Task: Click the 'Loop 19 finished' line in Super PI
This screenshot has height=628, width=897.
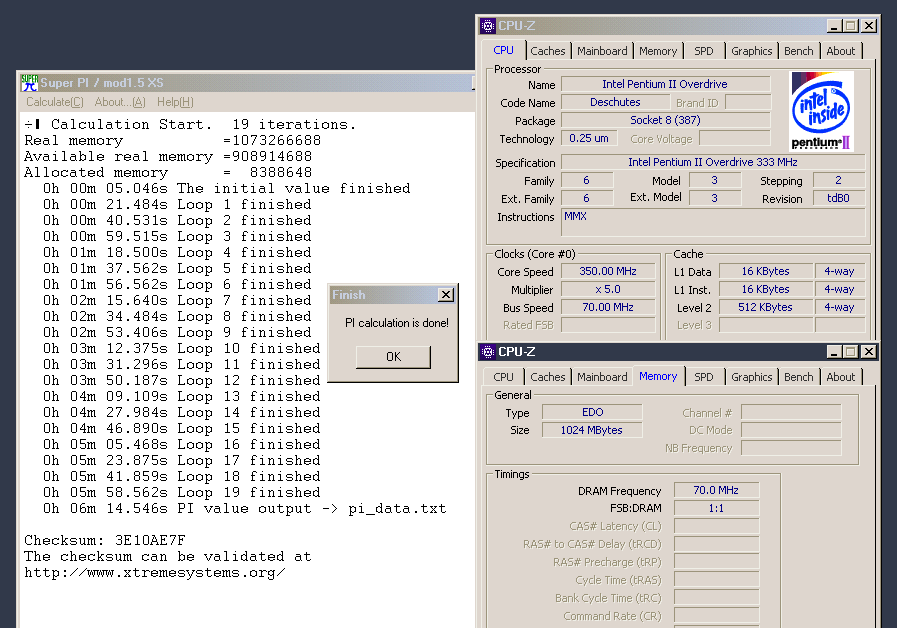Action: [x=181, y=492]
